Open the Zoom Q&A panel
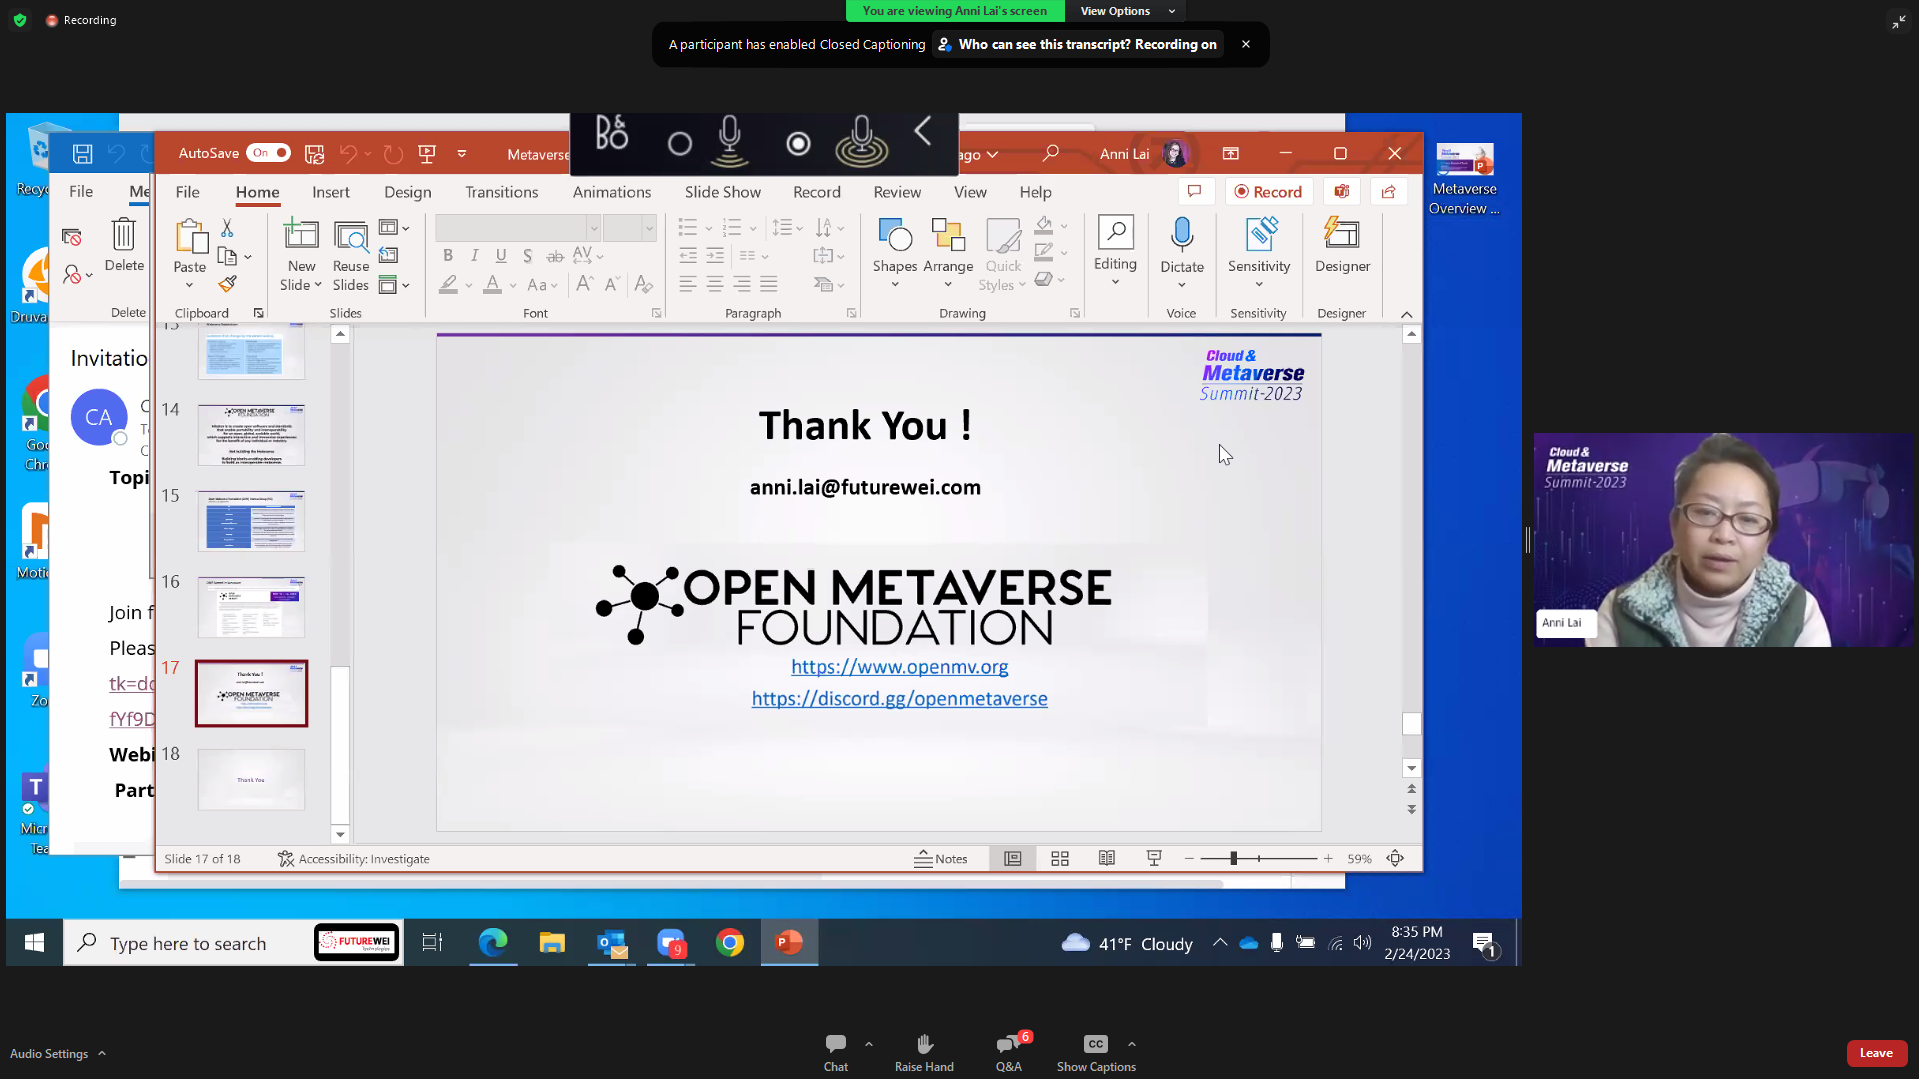The image size is (1919, 1079). pos(1009,1053)
